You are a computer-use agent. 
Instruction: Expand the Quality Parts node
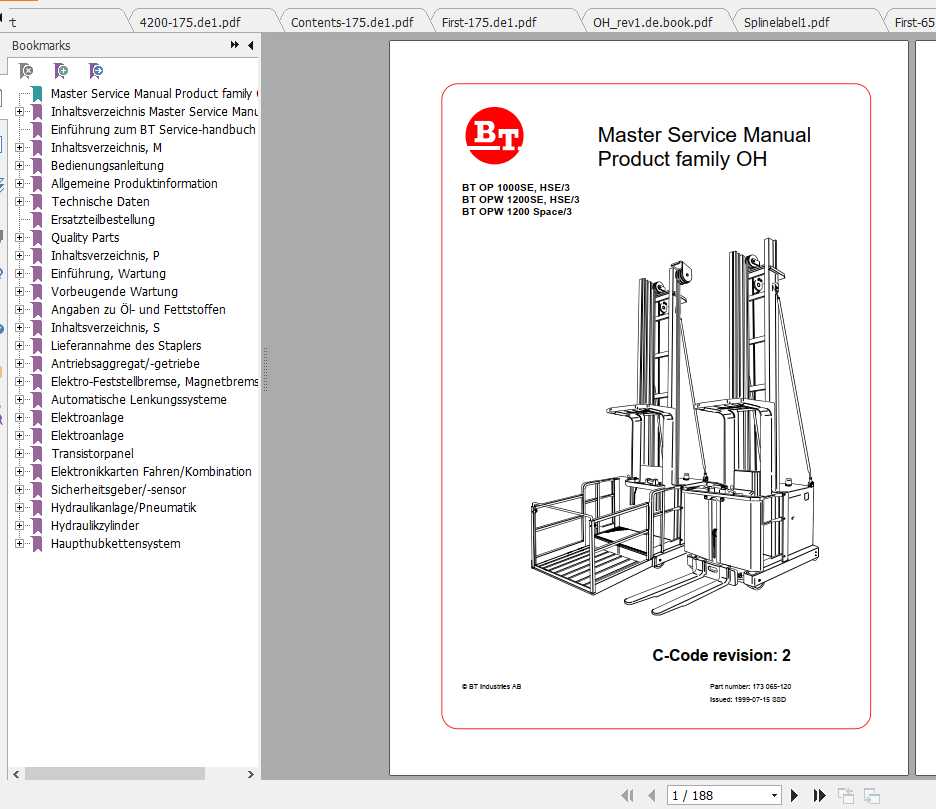tap(19, 238)
